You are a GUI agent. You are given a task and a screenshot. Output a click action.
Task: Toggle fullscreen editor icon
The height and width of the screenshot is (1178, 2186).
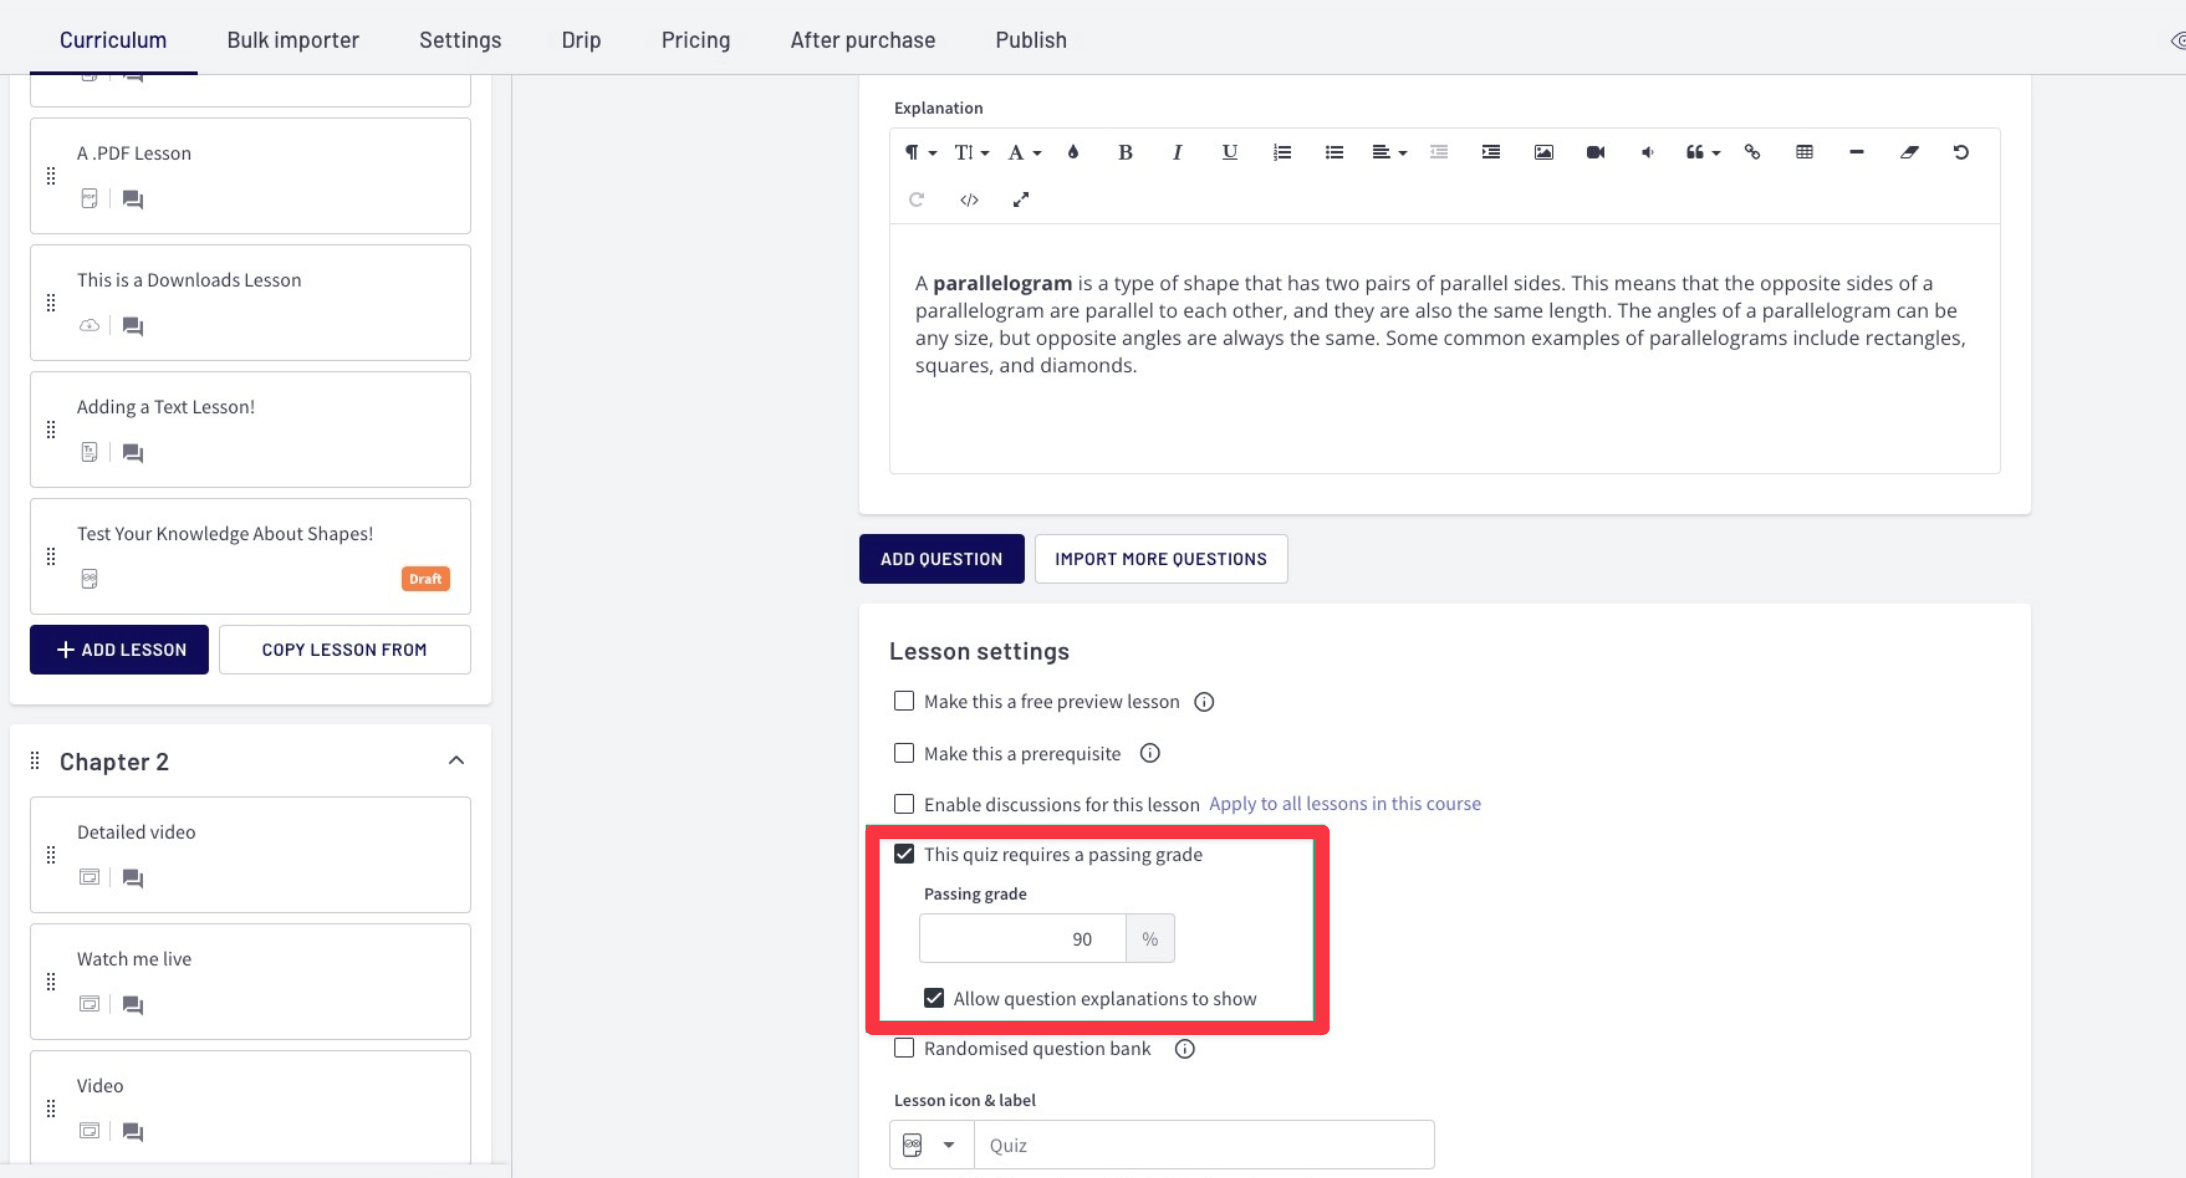1020,200
